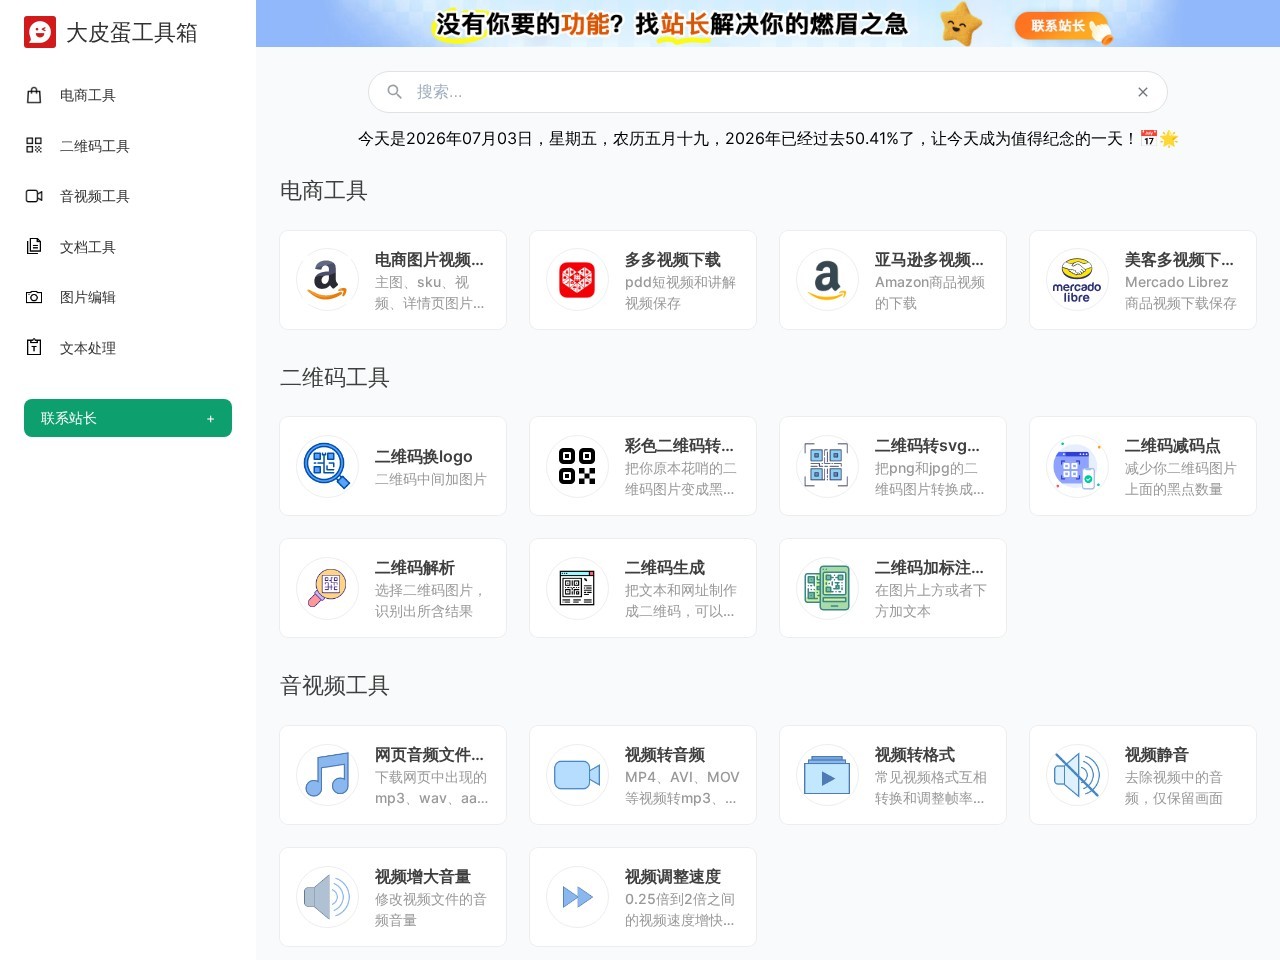Click the speaker icon on 视频增大音量

(x=327, y=897)
